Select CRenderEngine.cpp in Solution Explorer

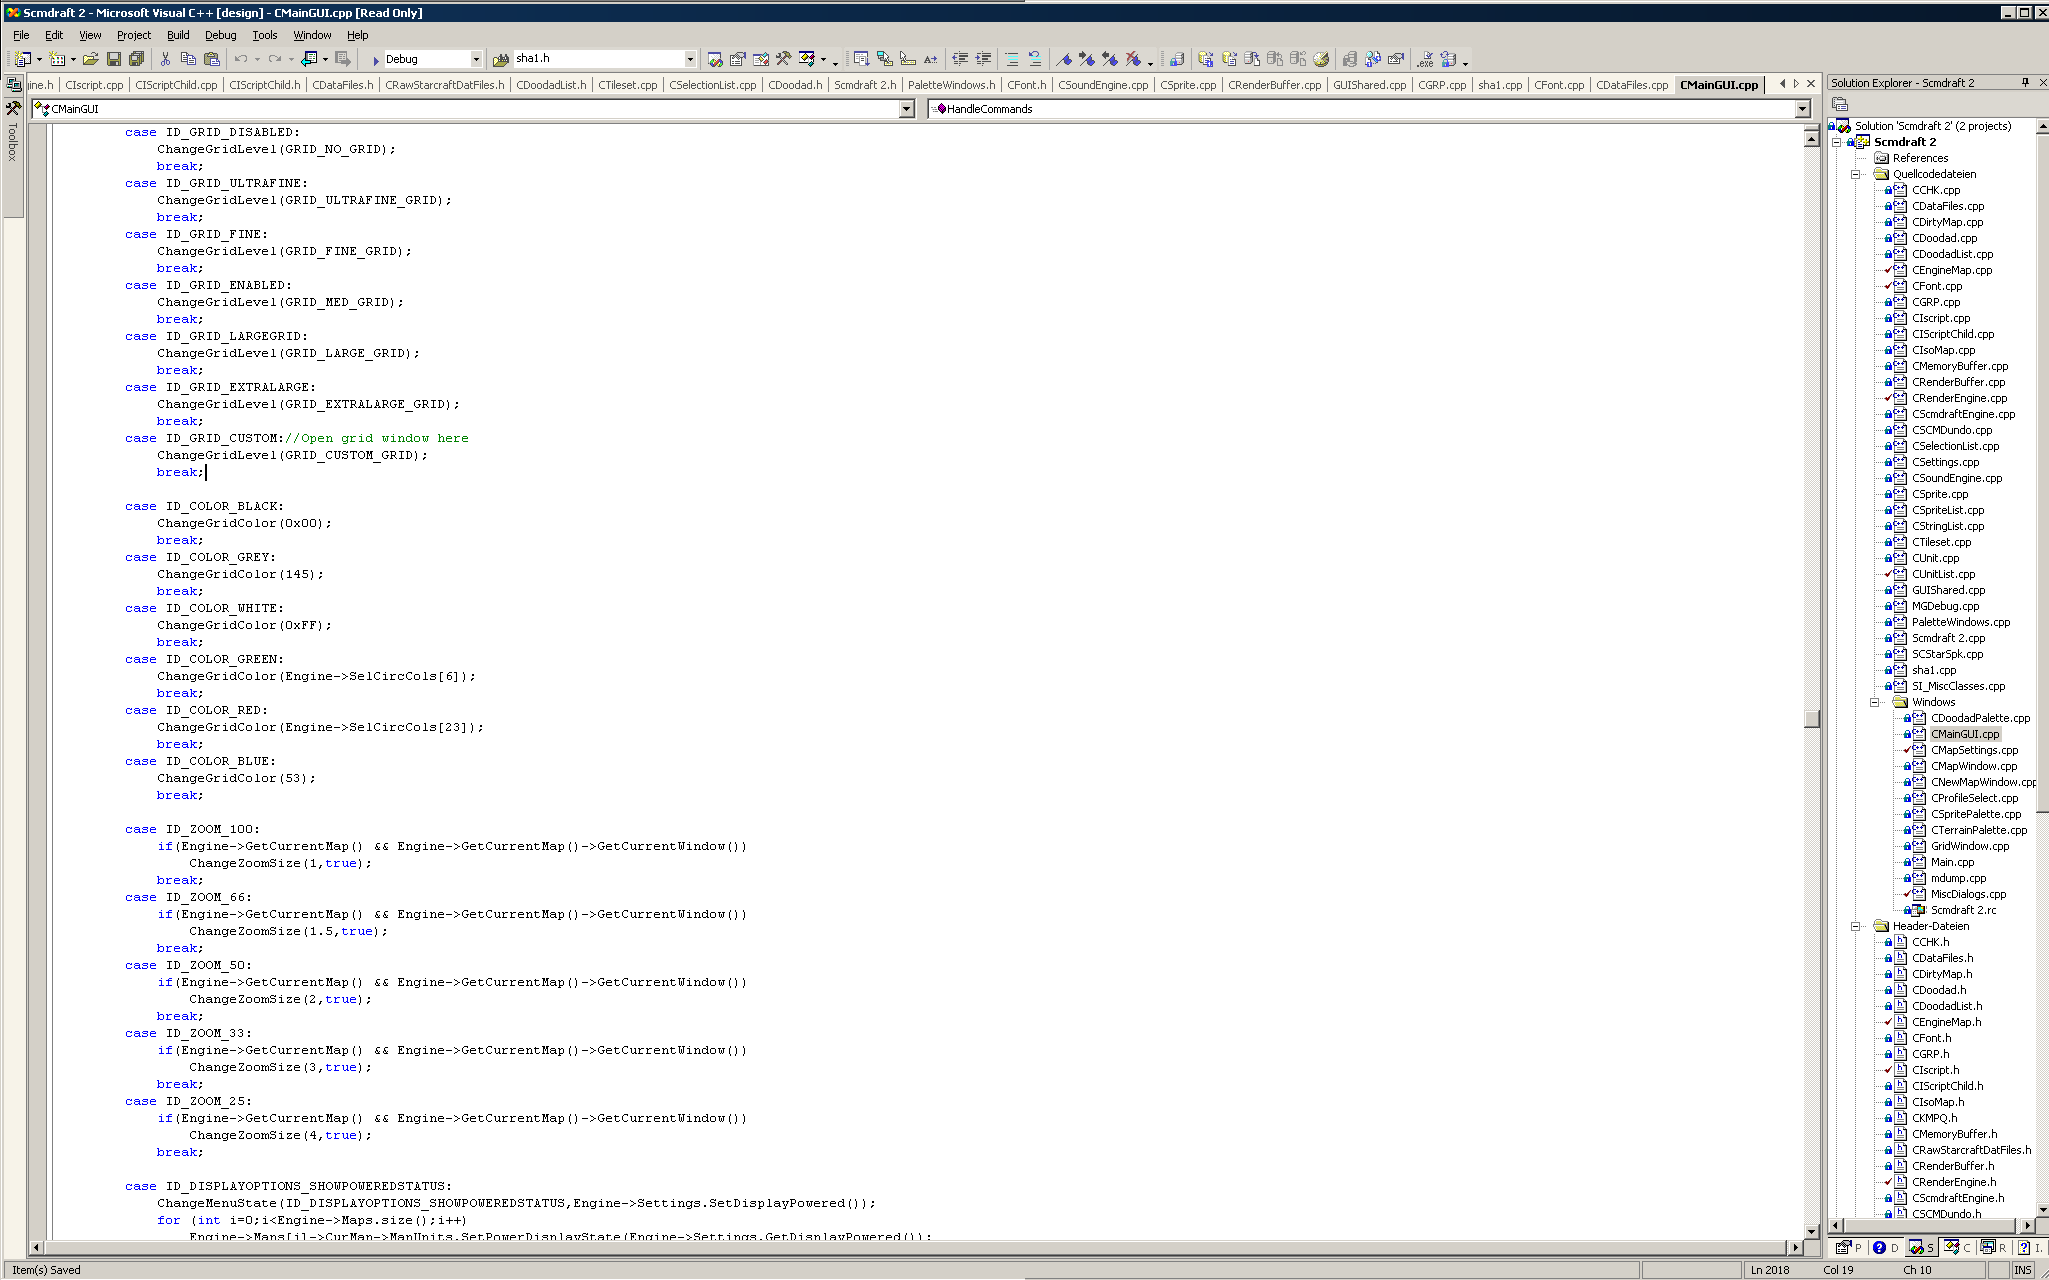(1960, 398)
